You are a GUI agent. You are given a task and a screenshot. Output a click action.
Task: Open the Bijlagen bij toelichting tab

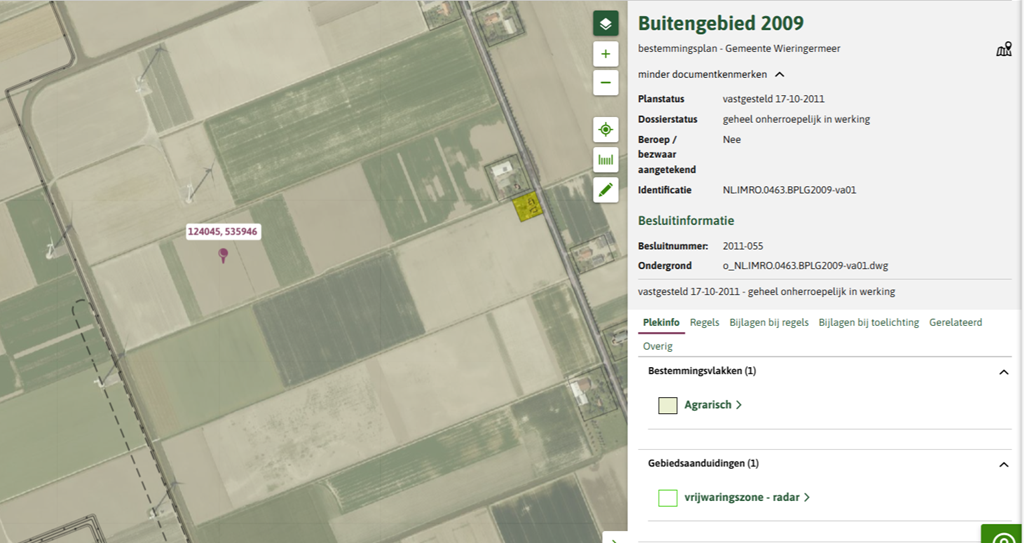point(868,322)
